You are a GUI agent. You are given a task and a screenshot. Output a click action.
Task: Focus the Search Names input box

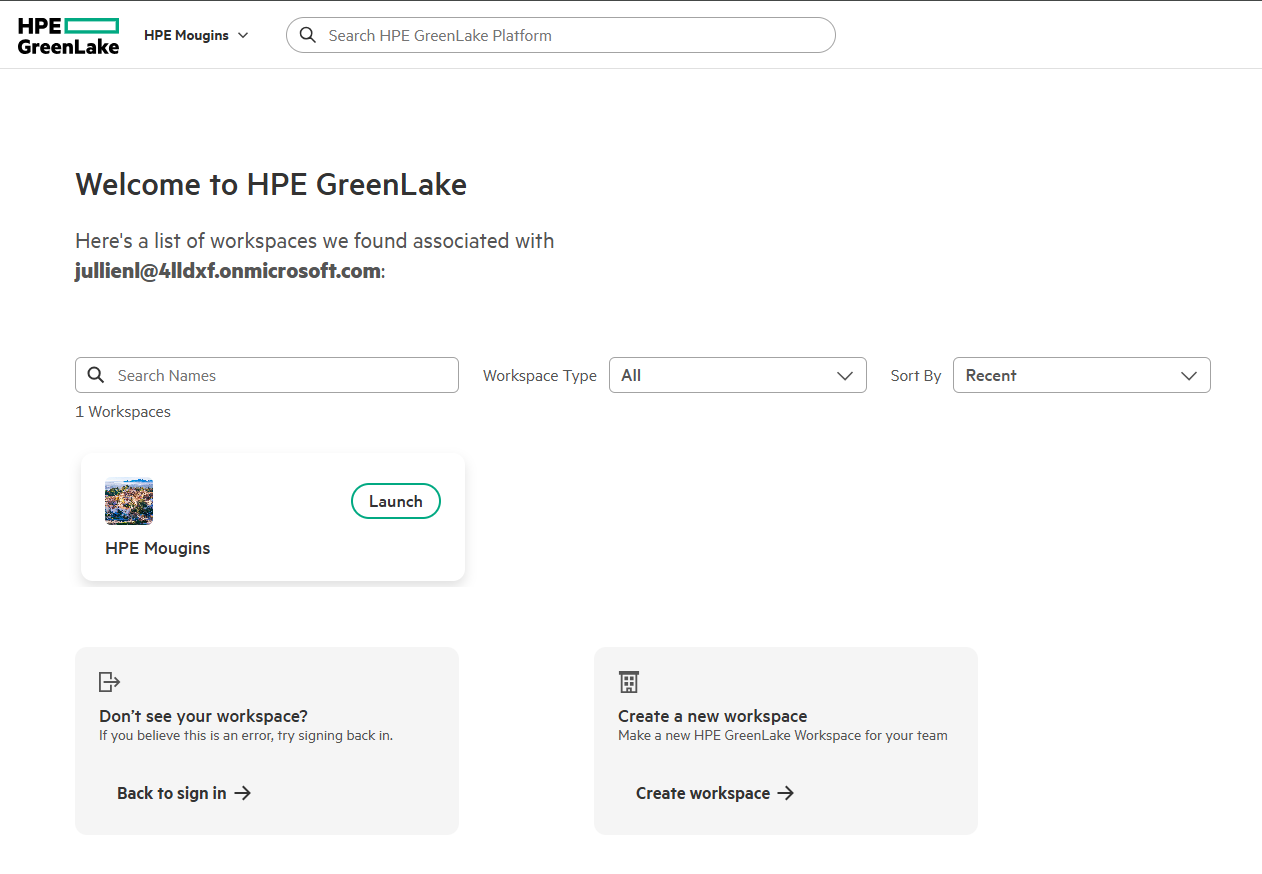click(280, 375)
